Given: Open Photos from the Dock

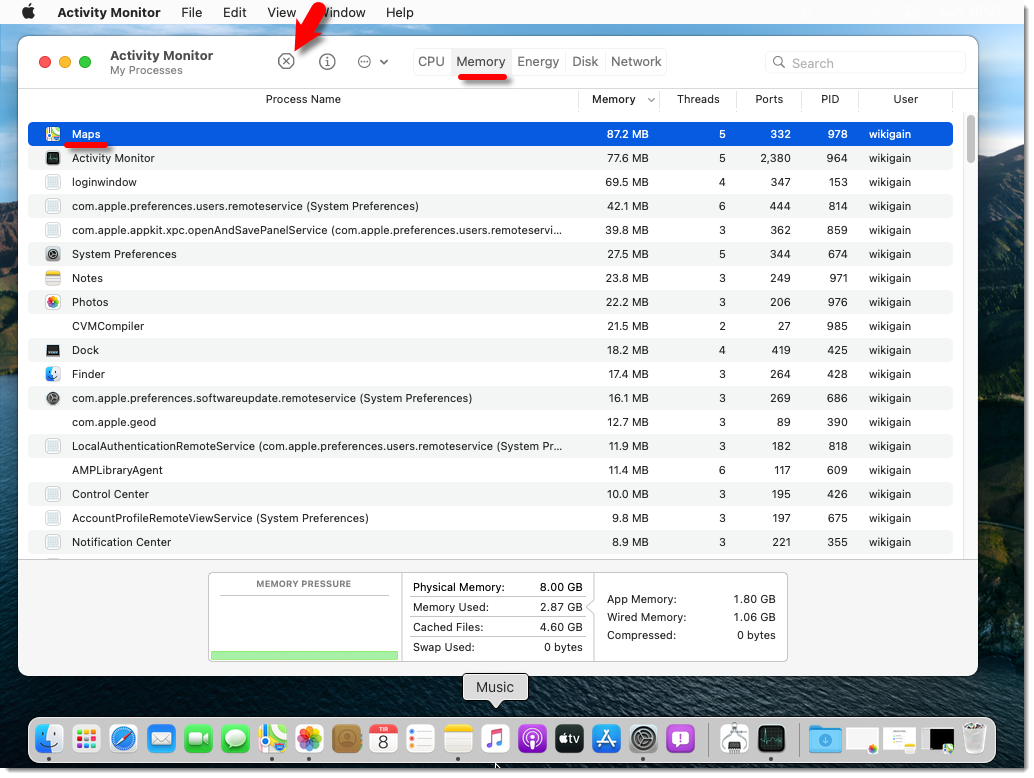Looking at the screenshot, I should click(309, 738).
